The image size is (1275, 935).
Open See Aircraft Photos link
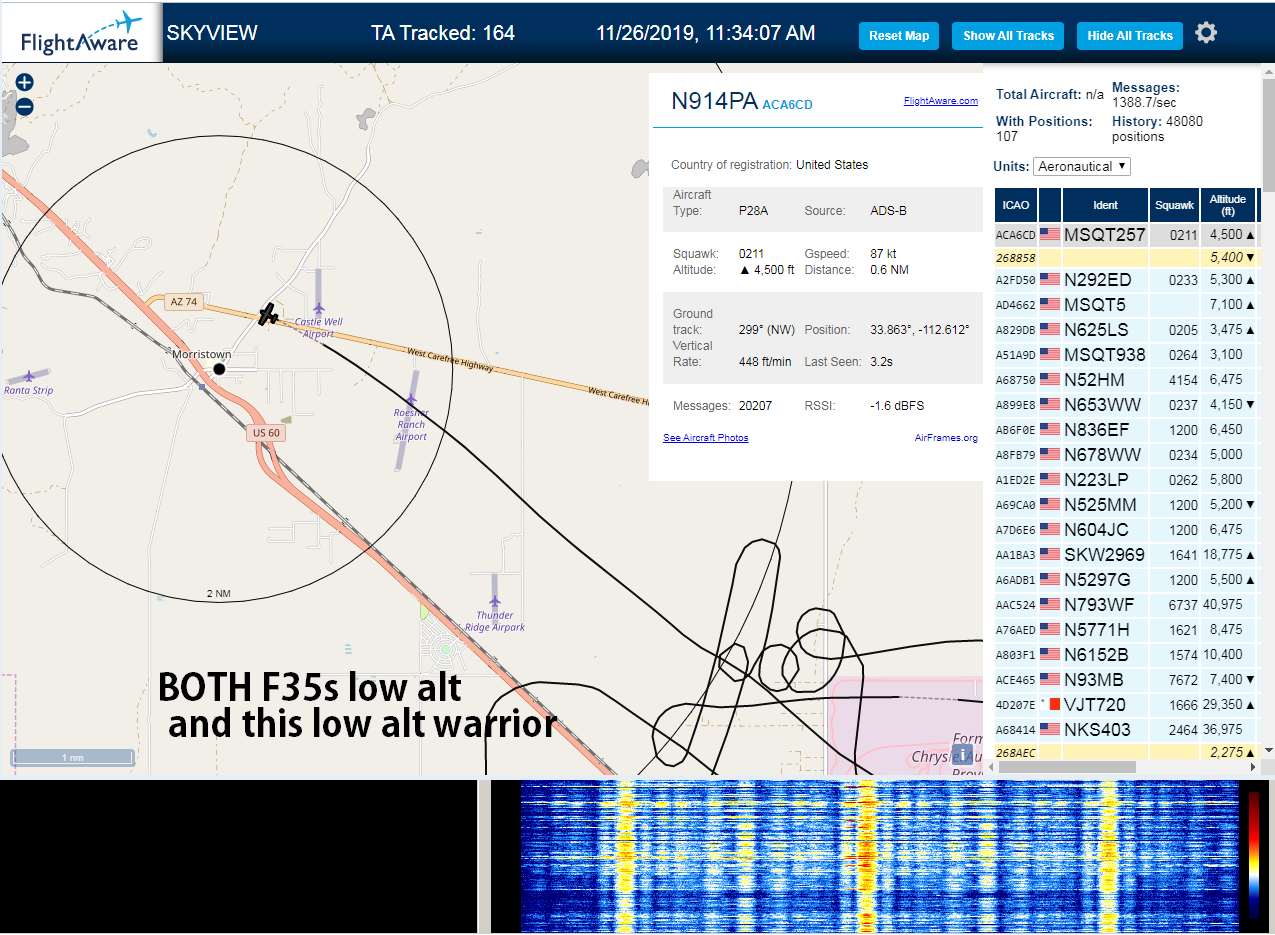coord(706,438)
